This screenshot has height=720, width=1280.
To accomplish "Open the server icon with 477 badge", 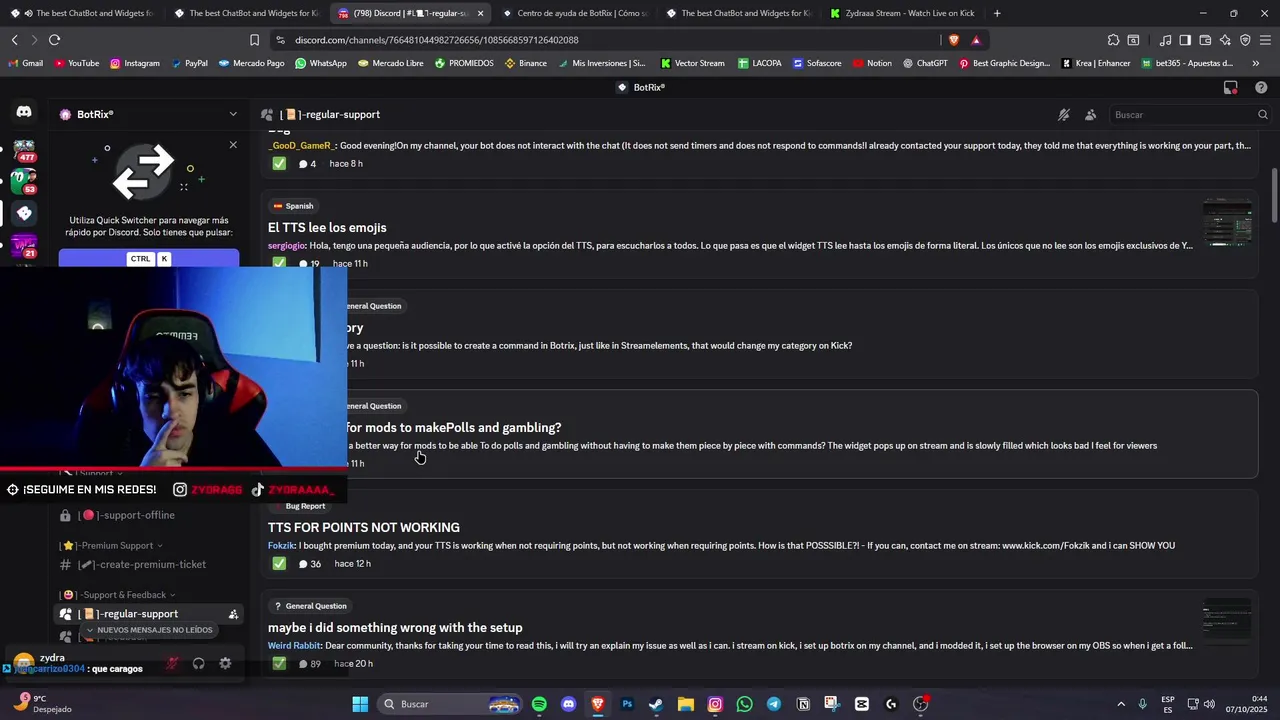I will pyautogui.click(x=24, y=151).
